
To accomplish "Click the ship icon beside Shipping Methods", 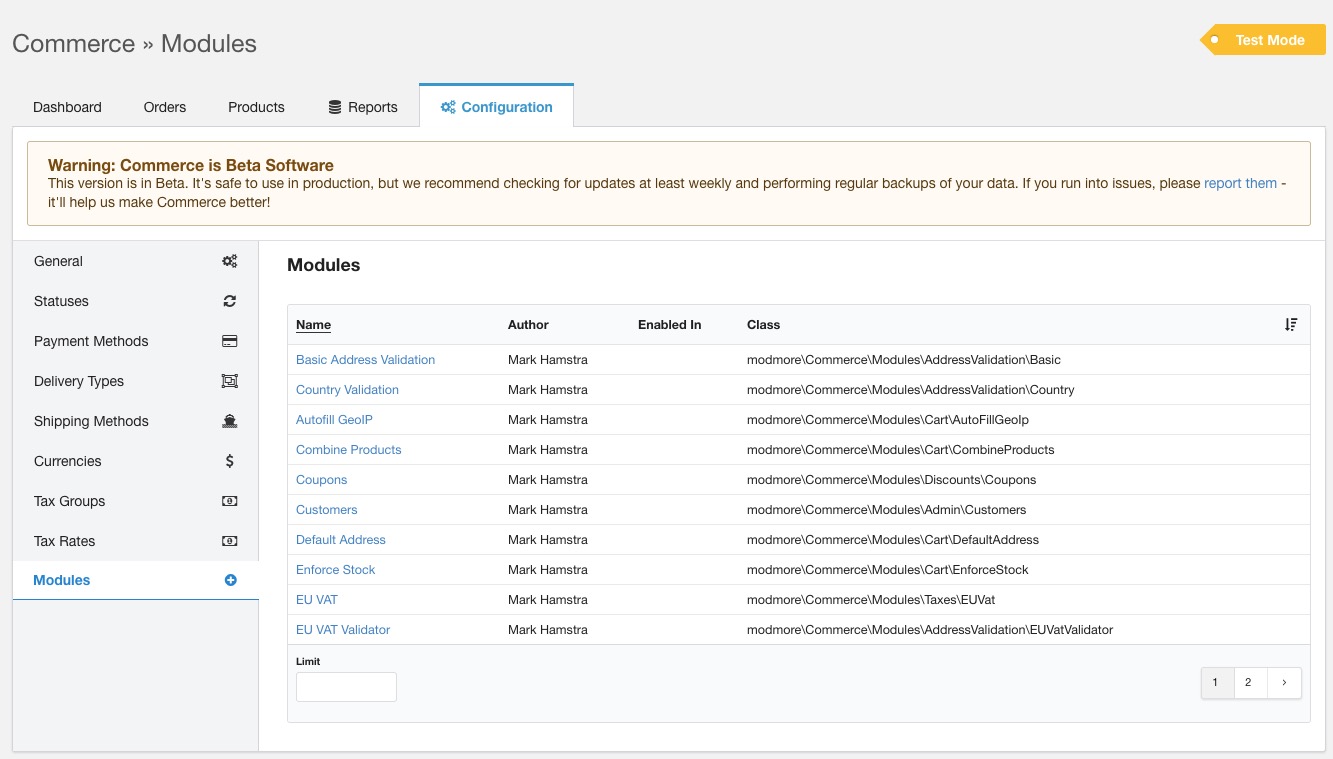I will (x=230, y=421).
